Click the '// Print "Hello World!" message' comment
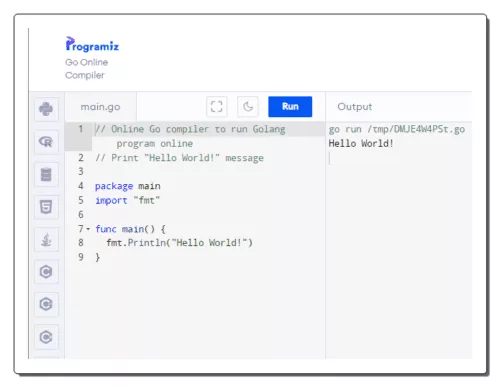Viewport: 500px width, 387px height. click(x=179, y=158)
